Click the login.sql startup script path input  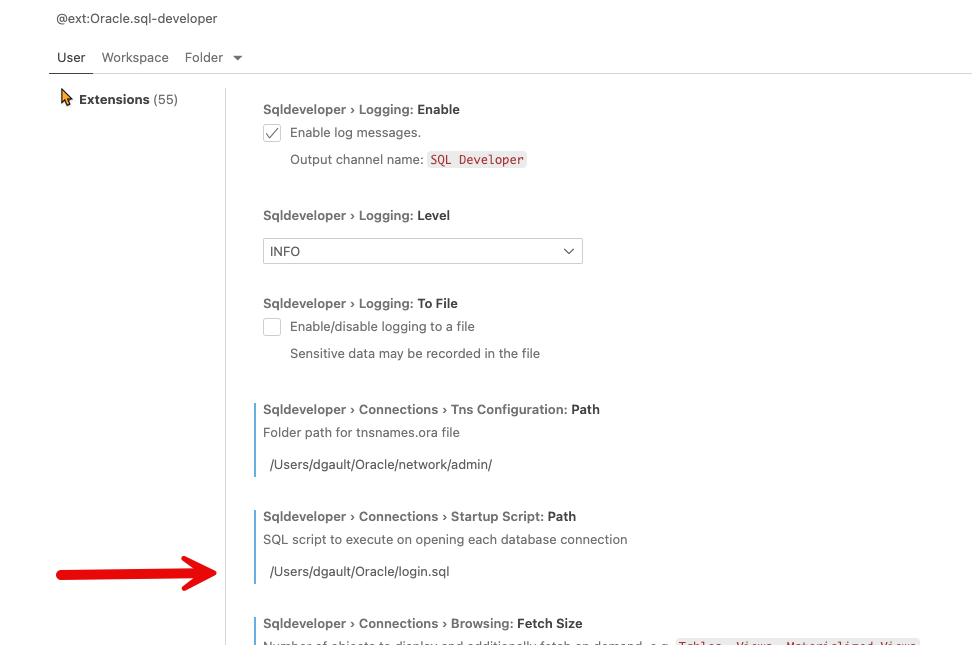360,571
